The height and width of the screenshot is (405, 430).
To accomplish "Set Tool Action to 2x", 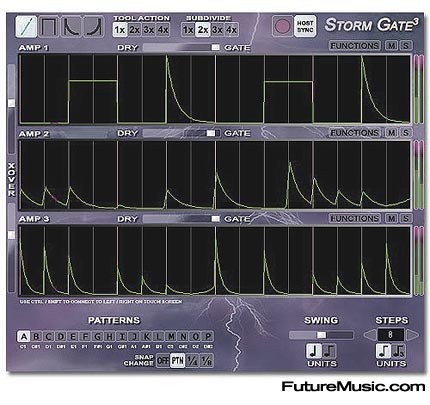I will (x=134, y=30).
